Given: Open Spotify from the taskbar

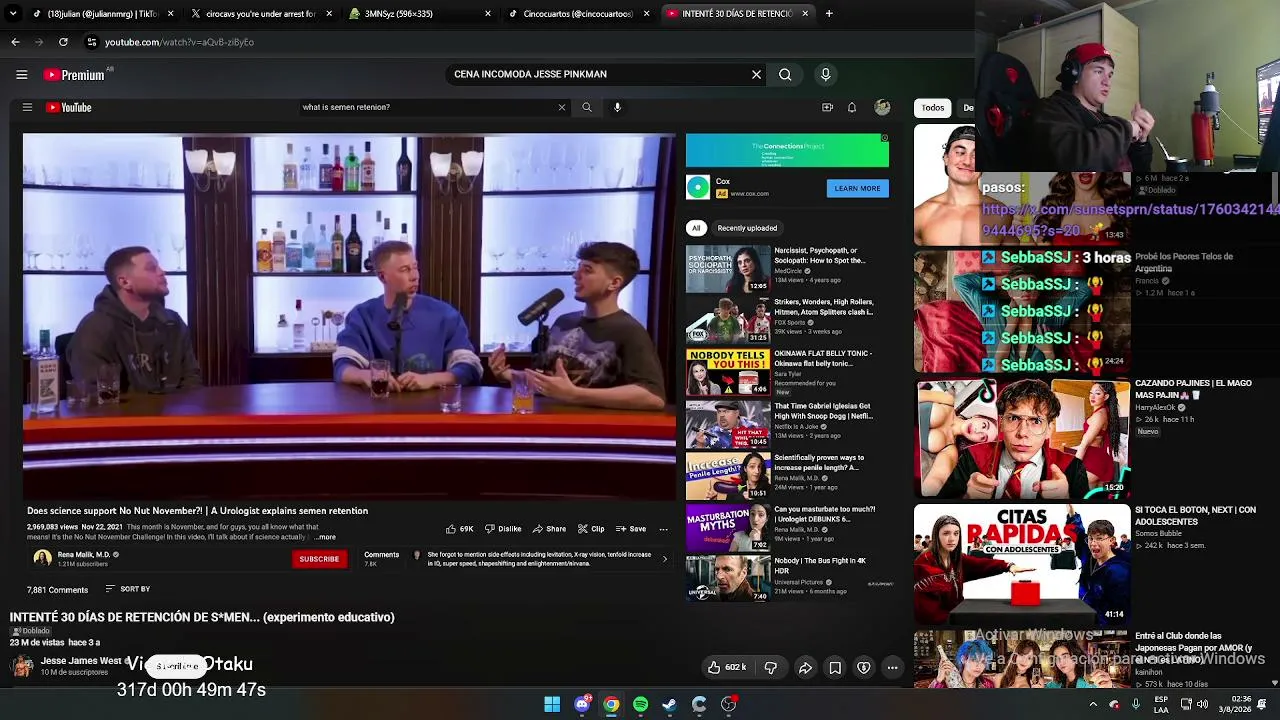Looking at the screenshot, I should [640, 704].
